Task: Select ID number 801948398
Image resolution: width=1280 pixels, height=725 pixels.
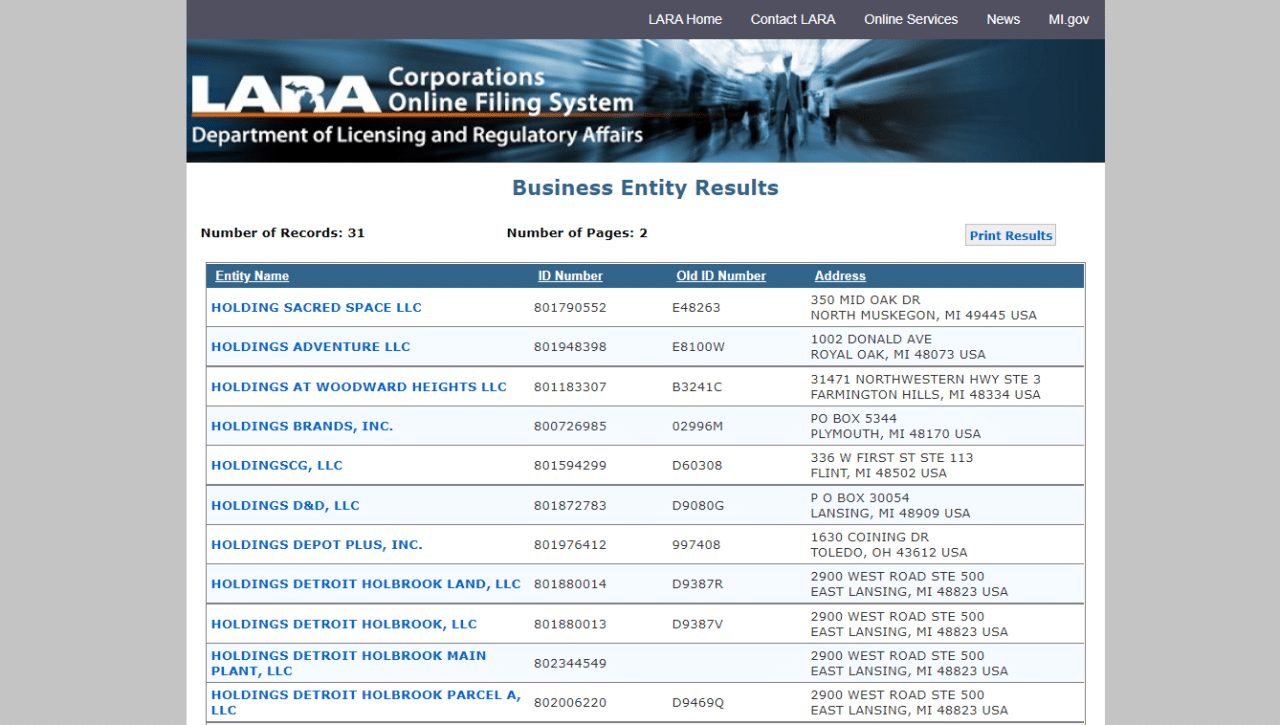Action: (570, 347)
